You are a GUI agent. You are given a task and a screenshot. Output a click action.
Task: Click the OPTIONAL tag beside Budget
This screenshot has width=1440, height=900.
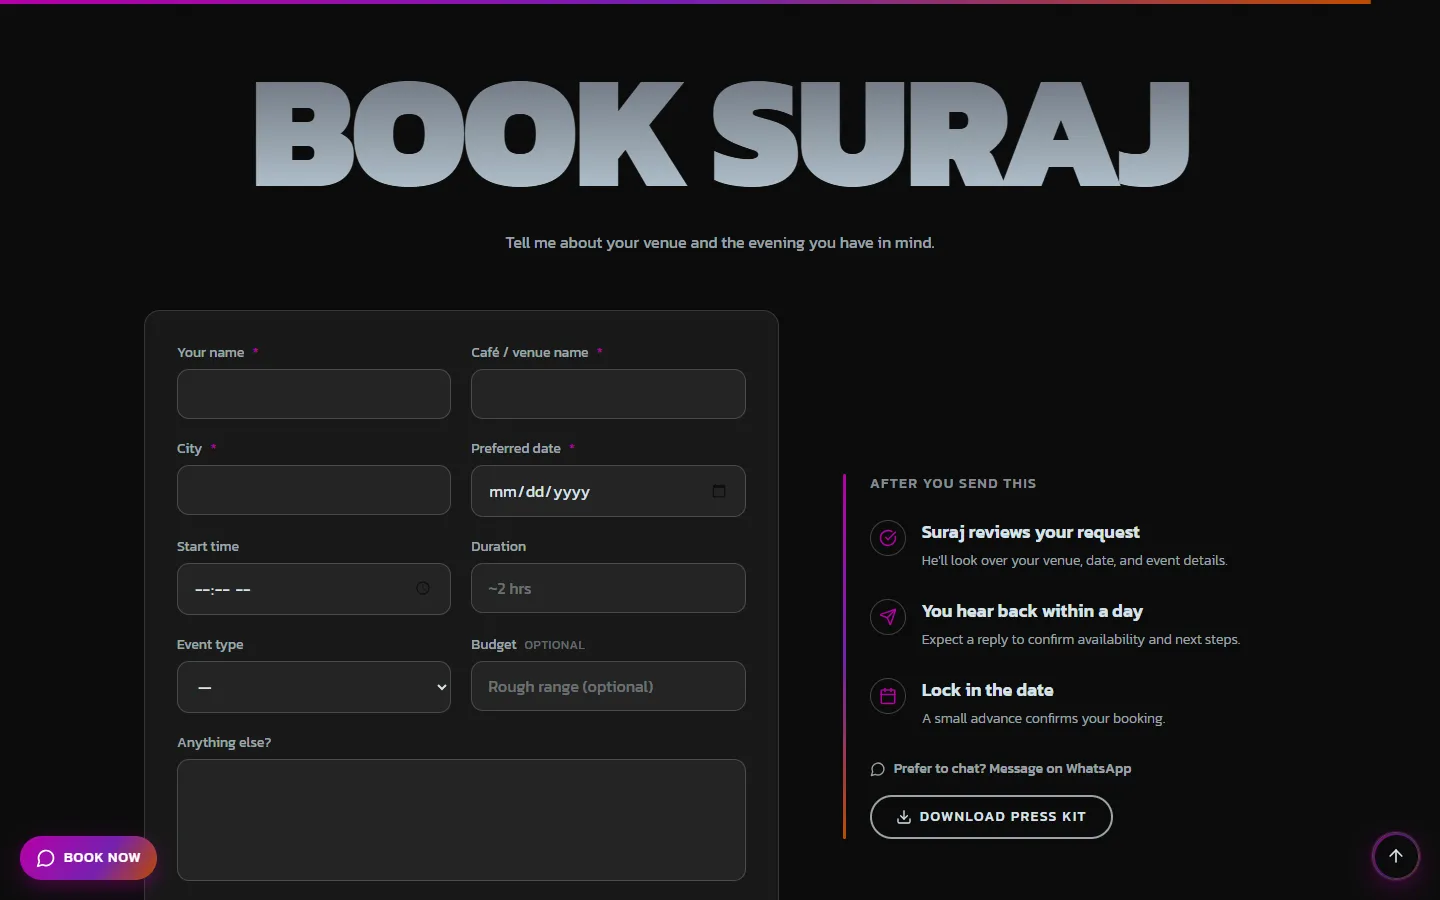(554, 646)
